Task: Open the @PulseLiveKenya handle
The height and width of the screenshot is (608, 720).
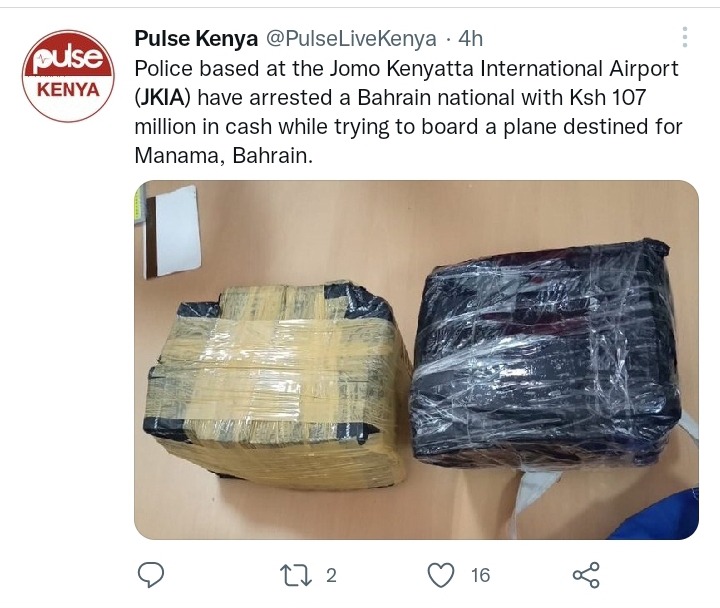Action: 351,39
